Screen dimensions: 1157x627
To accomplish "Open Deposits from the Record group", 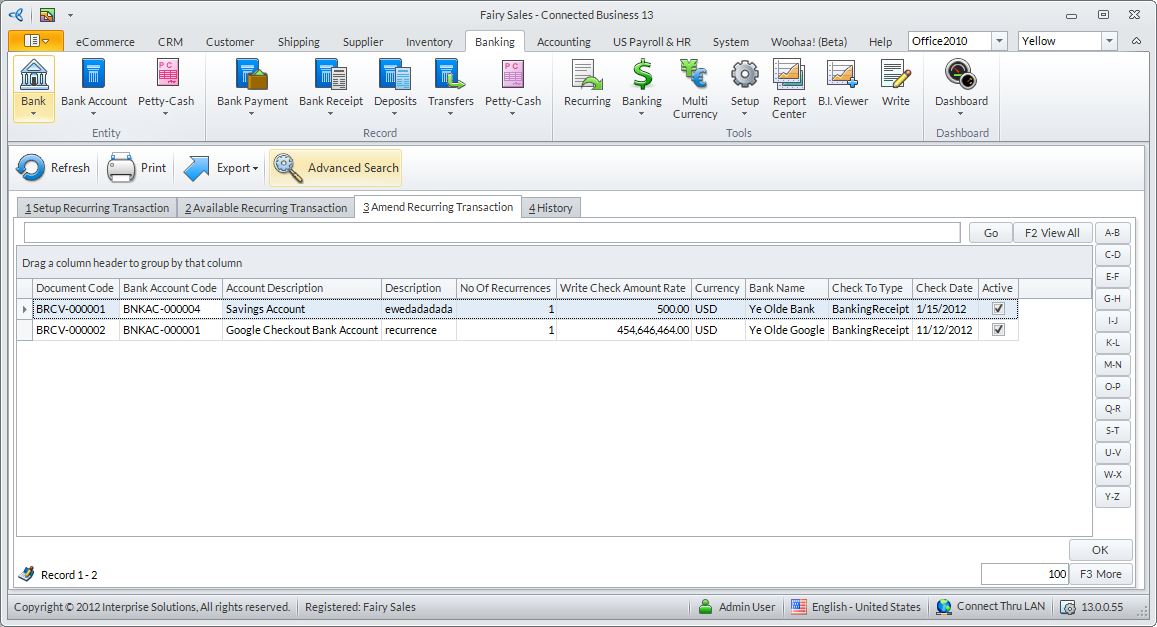I will click(395, 76).
